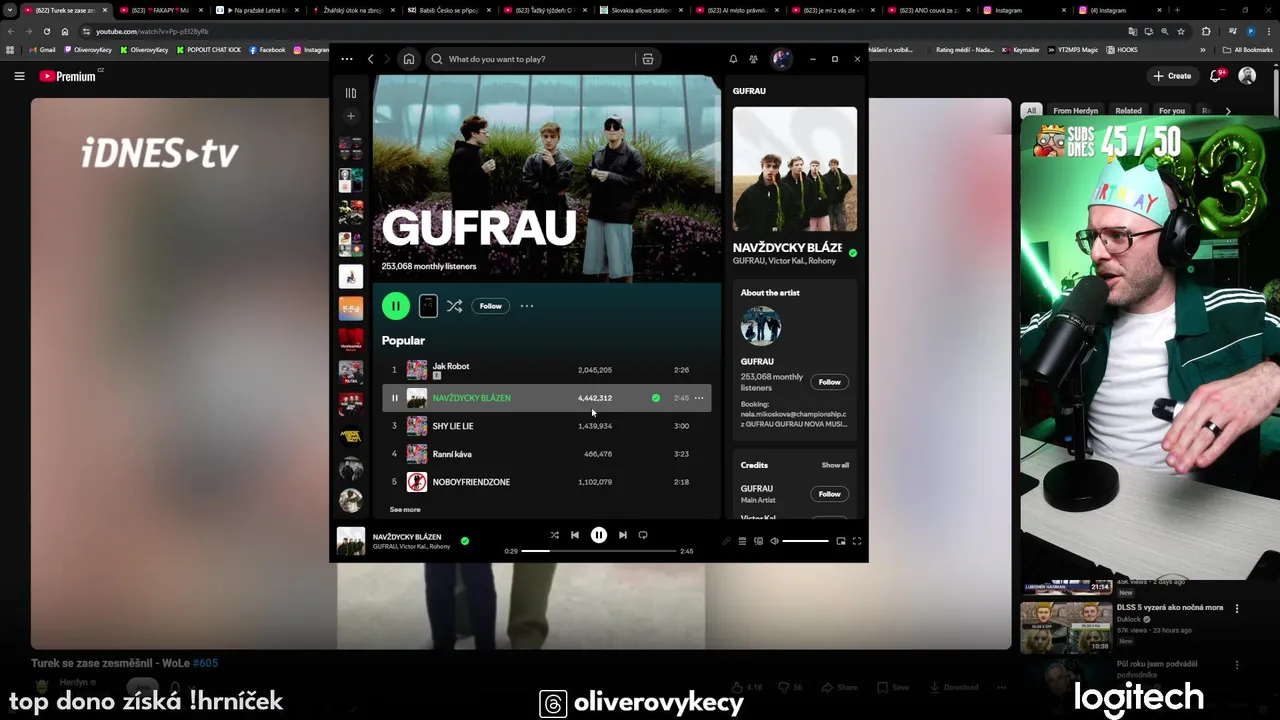
Task: Toggle saved checkmark in now-playing side panel
Action: (853, 253)
